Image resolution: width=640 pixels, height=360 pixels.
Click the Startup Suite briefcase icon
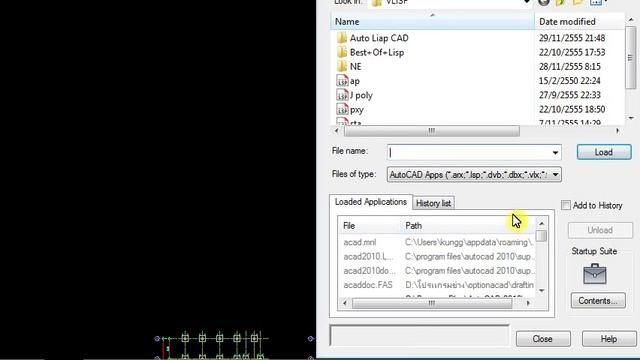595,274
